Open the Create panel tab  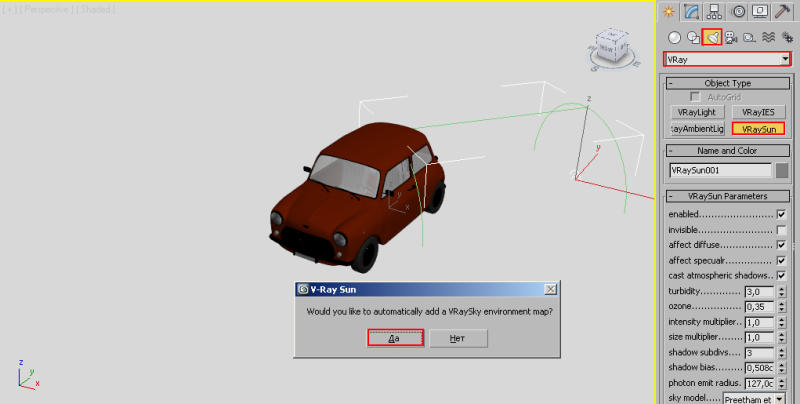668,11
